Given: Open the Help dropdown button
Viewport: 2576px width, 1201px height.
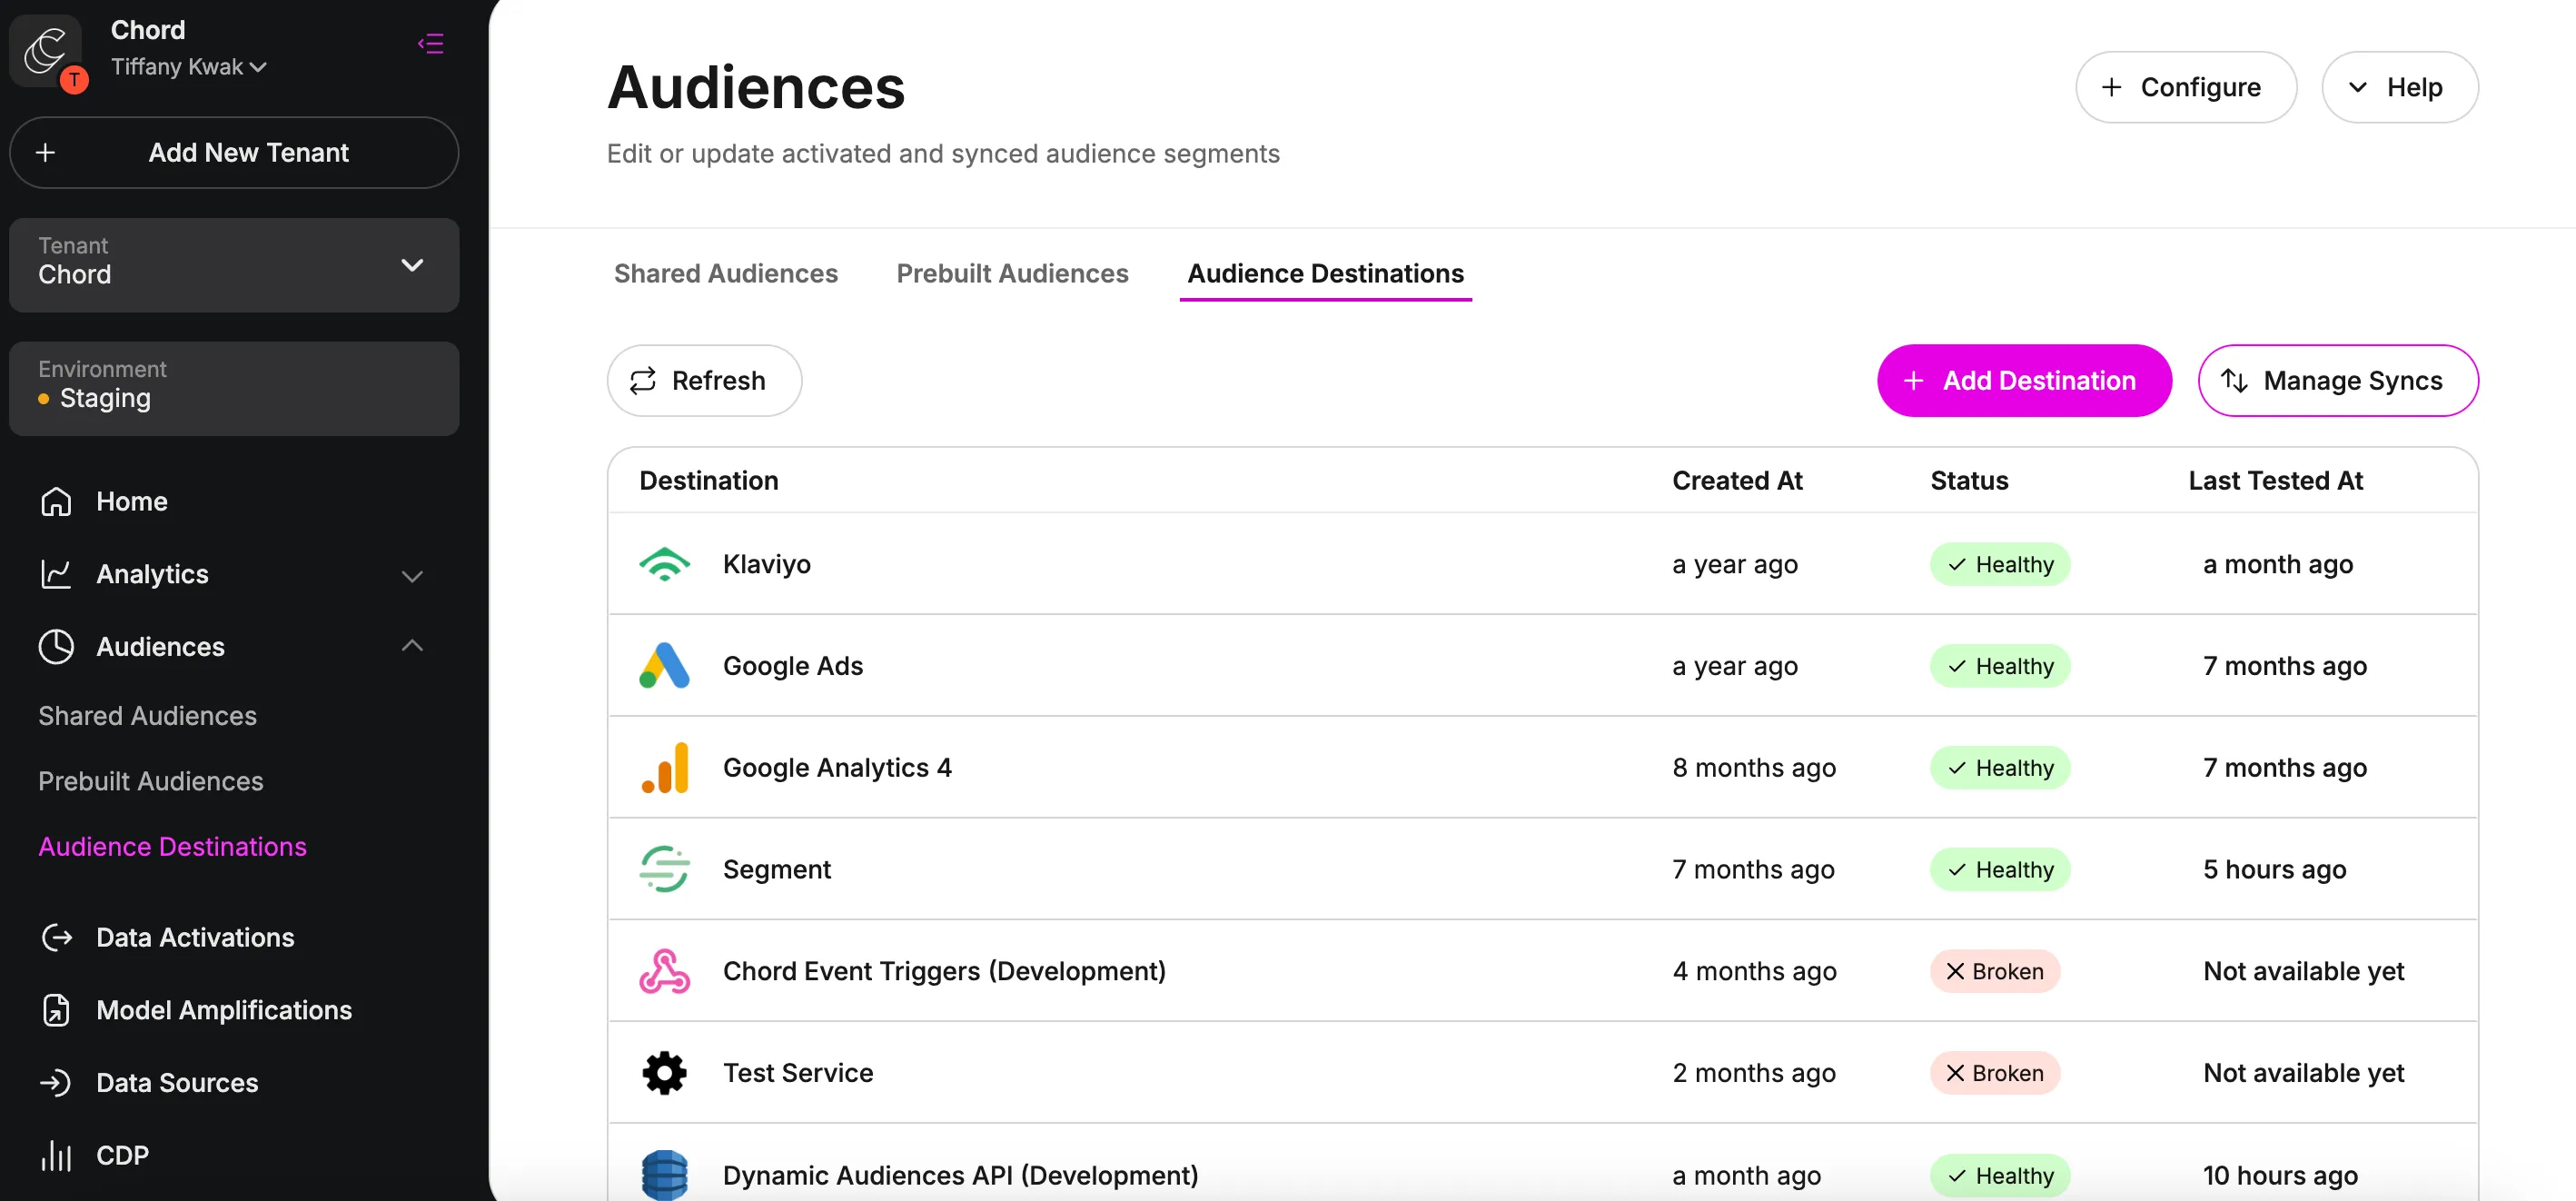Looking at the screenshot, I should click(2399, 87).
